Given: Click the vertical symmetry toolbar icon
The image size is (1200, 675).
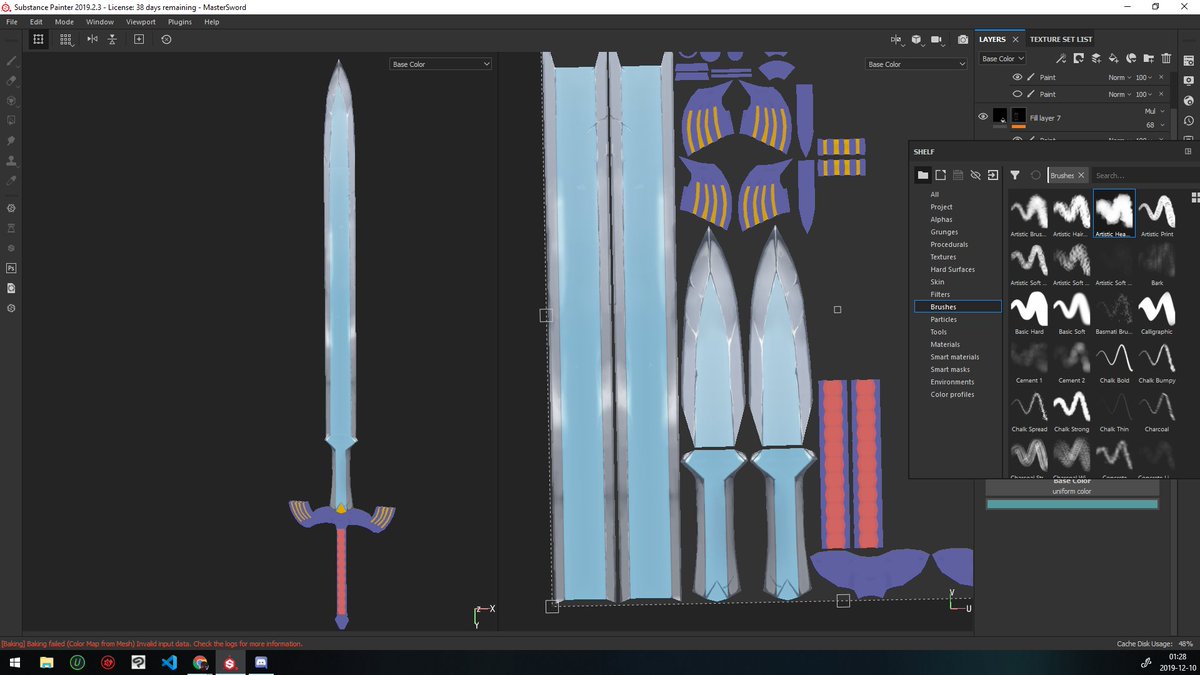Looking at the screenshot, I should point(112,39).
